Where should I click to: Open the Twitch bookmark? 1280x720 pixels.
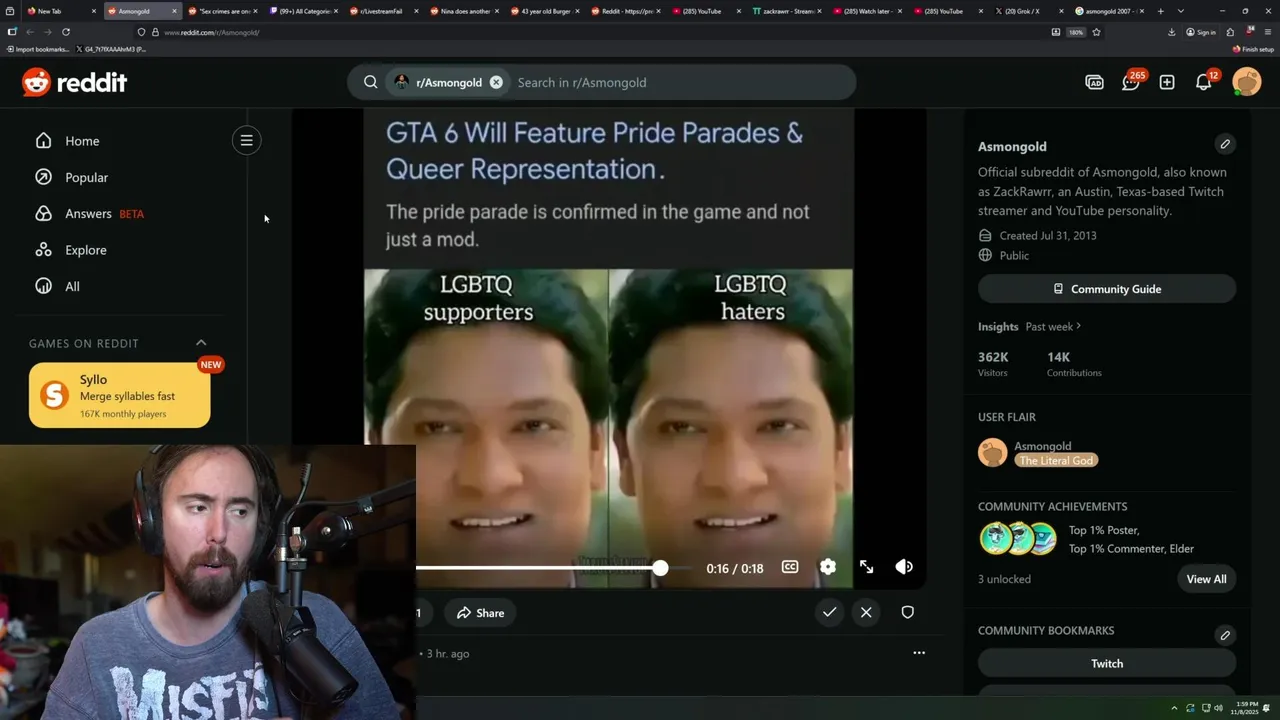(x=1107, y=663)
